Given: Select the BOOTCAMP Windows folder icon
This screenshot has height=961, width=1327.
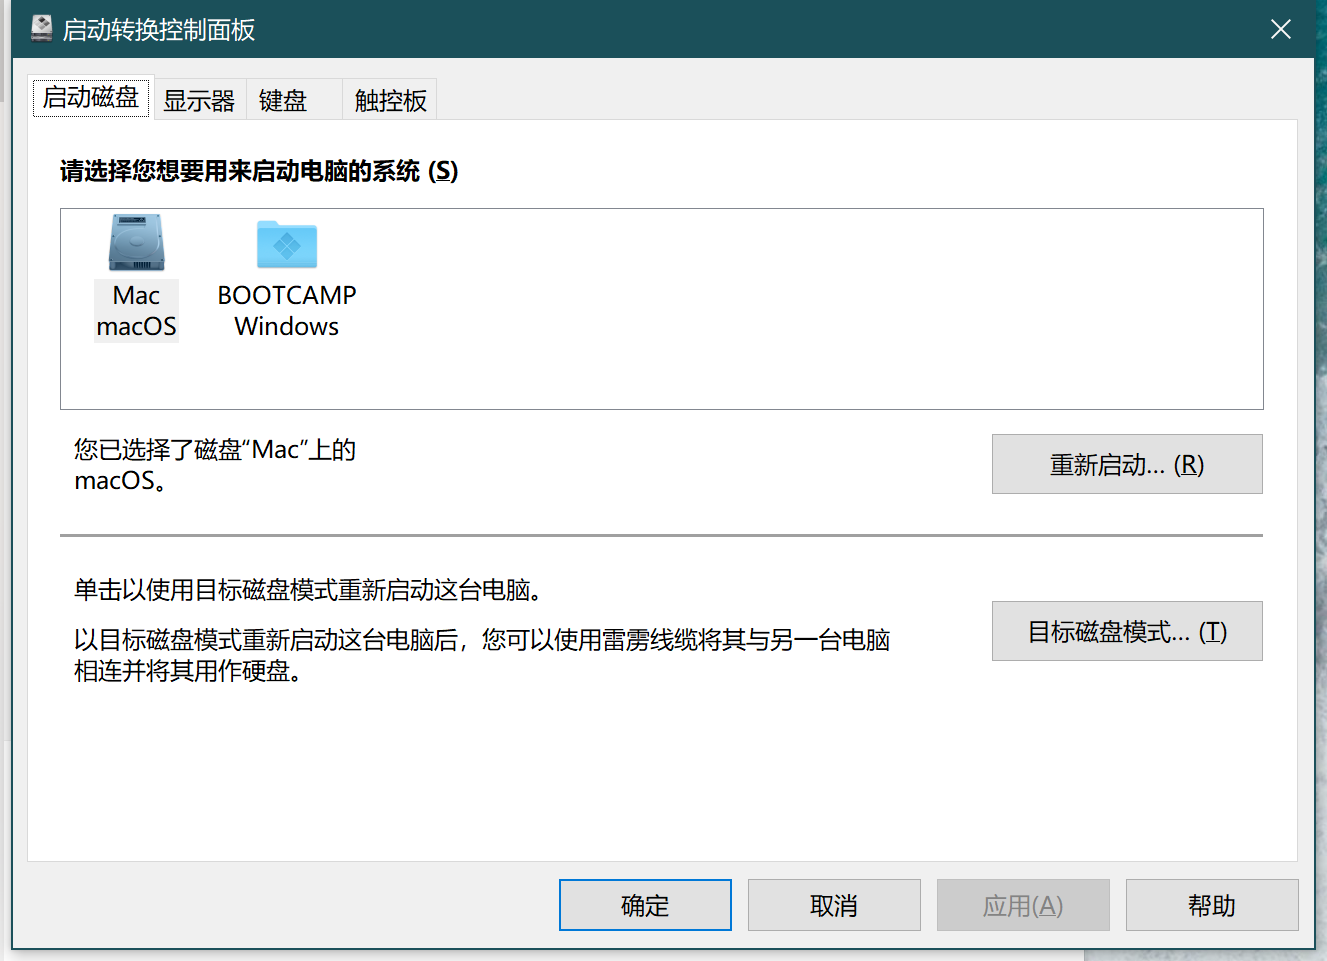Looking at the screenshot, I should coord(287,244).
